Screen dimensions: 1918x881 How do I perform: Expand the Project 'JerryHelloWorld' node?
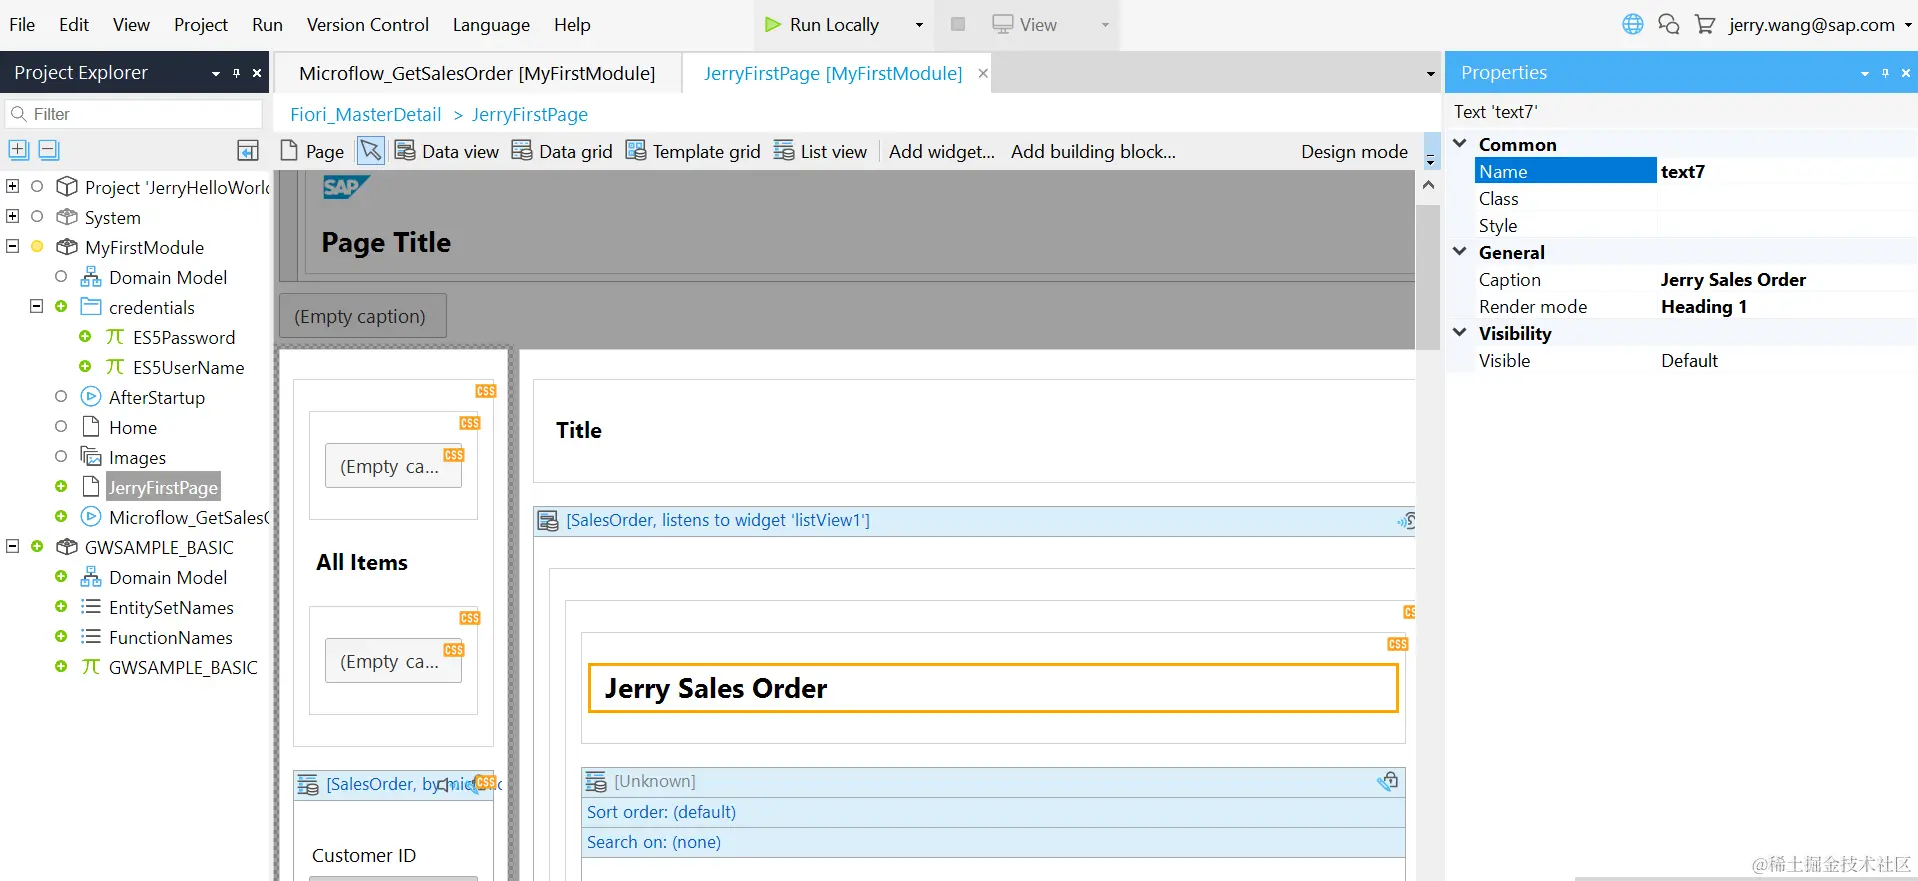pos(13,186)
